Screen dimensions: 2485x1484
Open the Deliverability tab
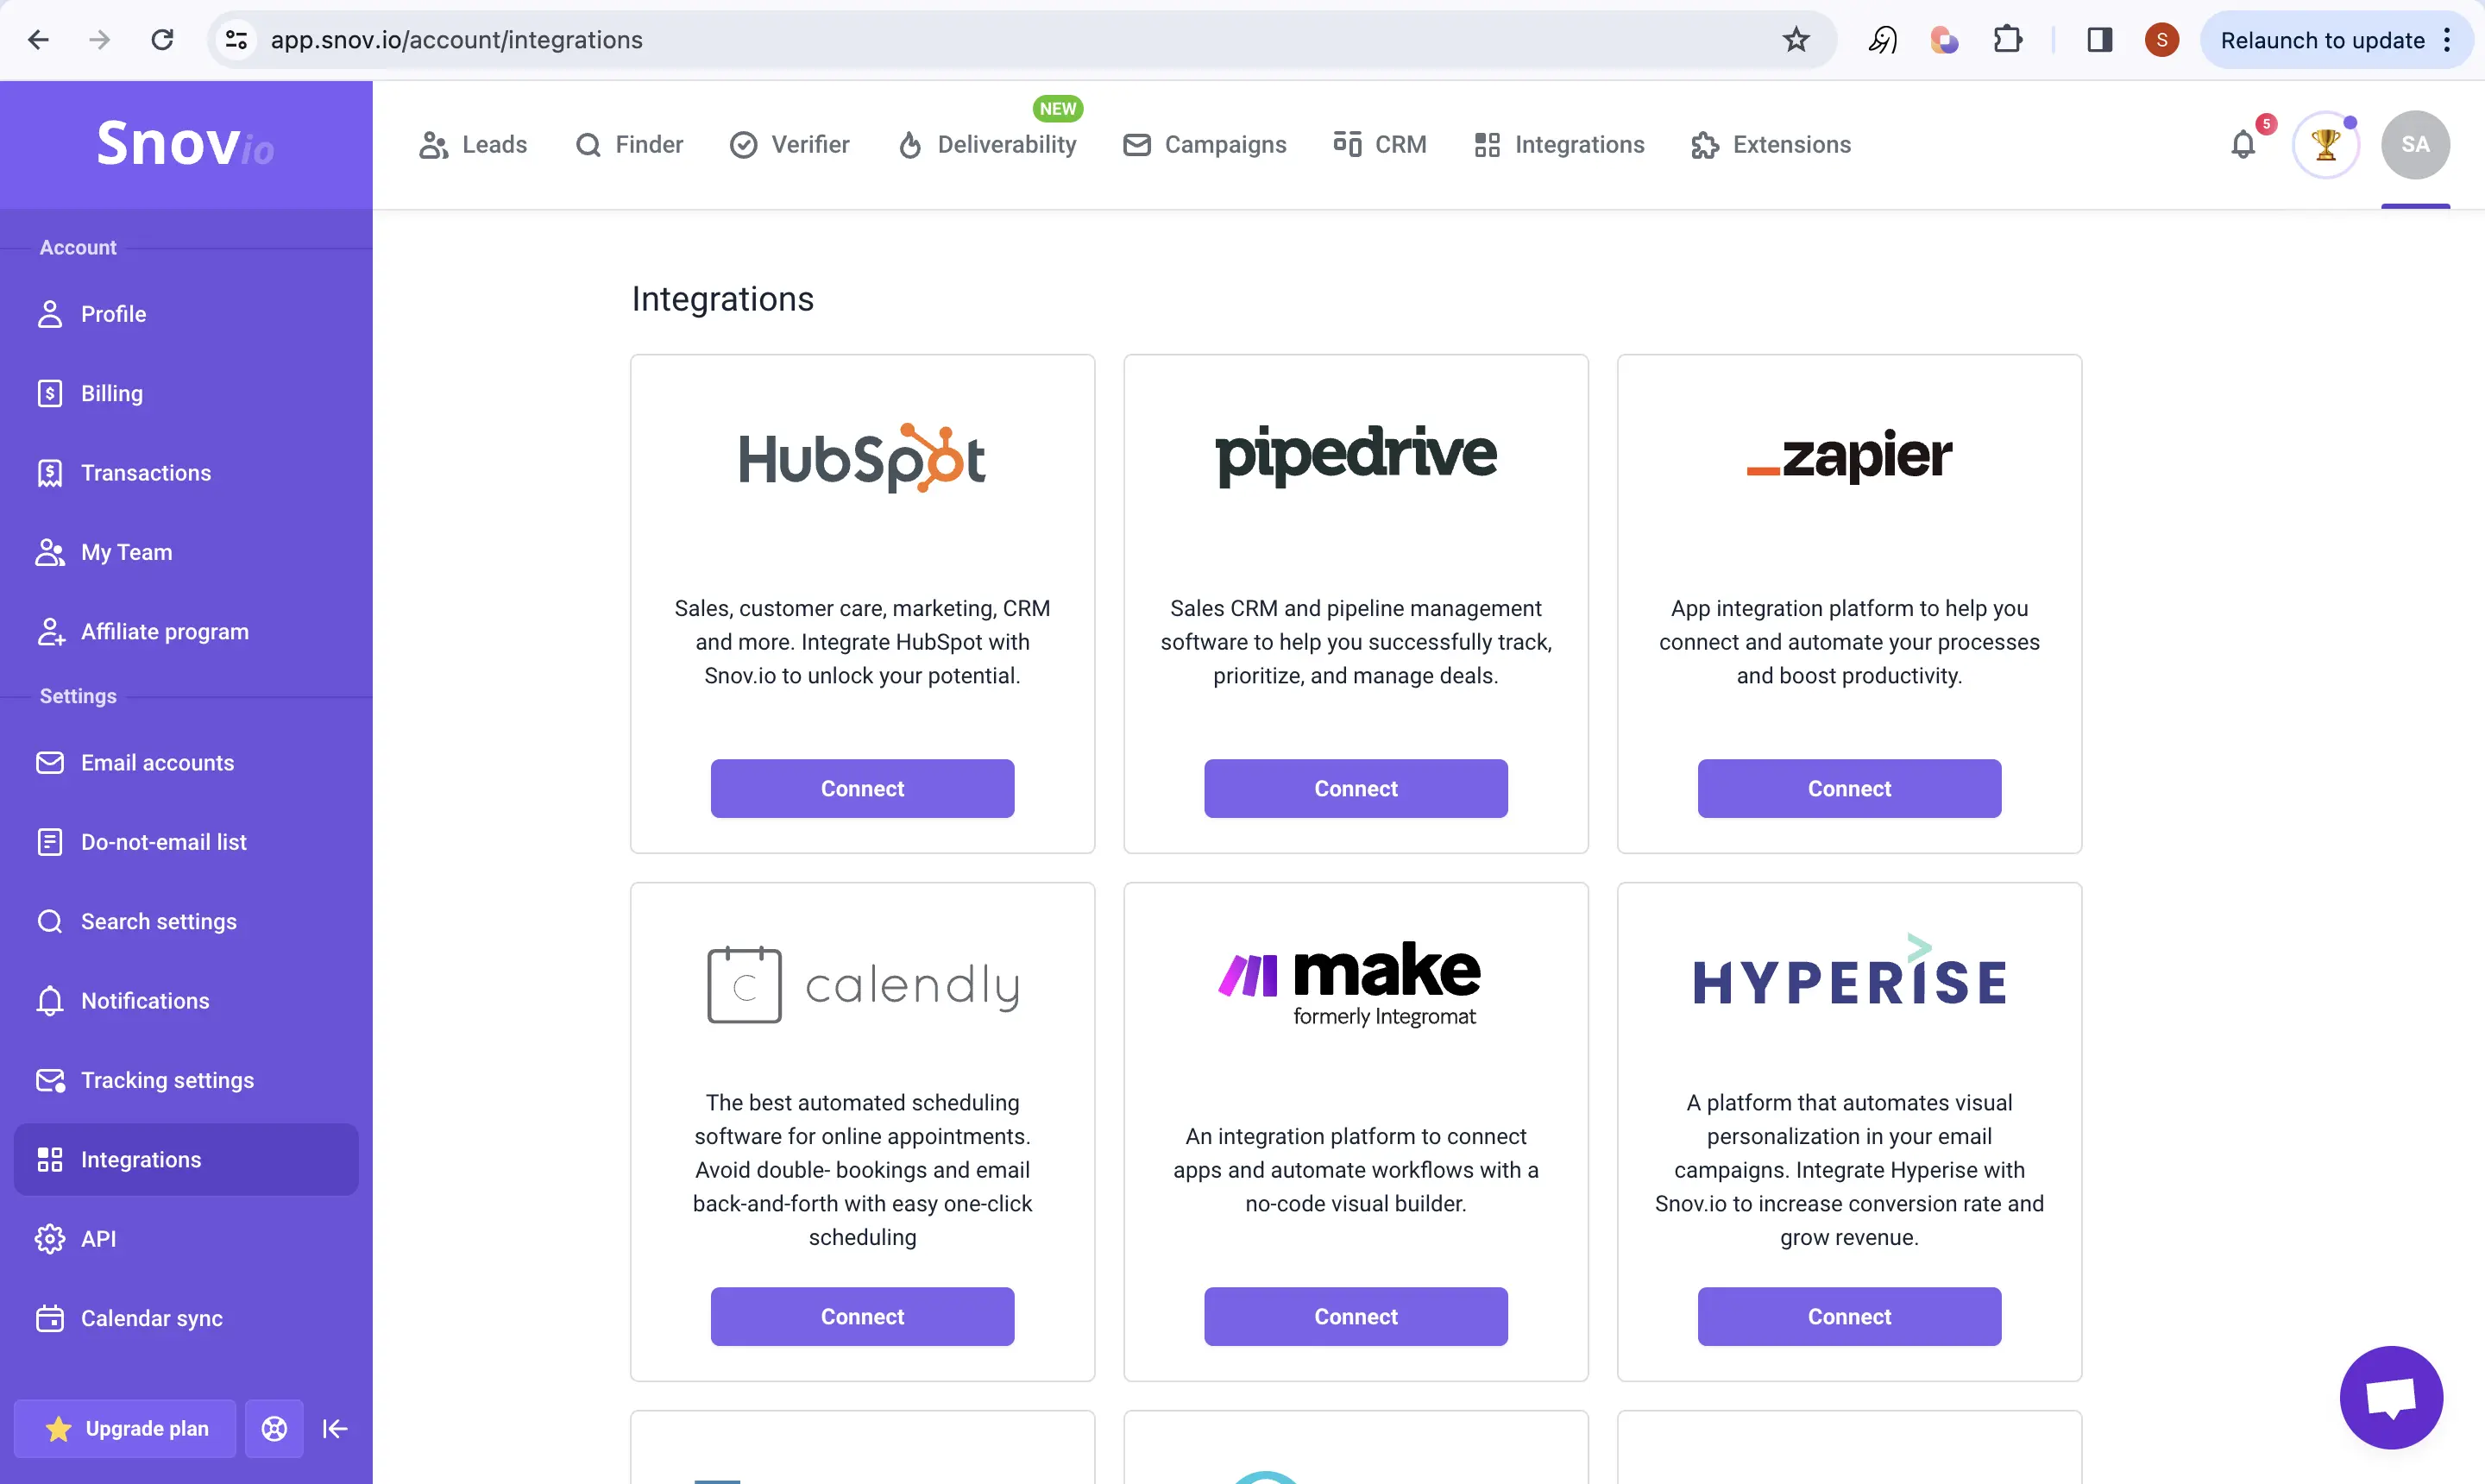(987, 145)
